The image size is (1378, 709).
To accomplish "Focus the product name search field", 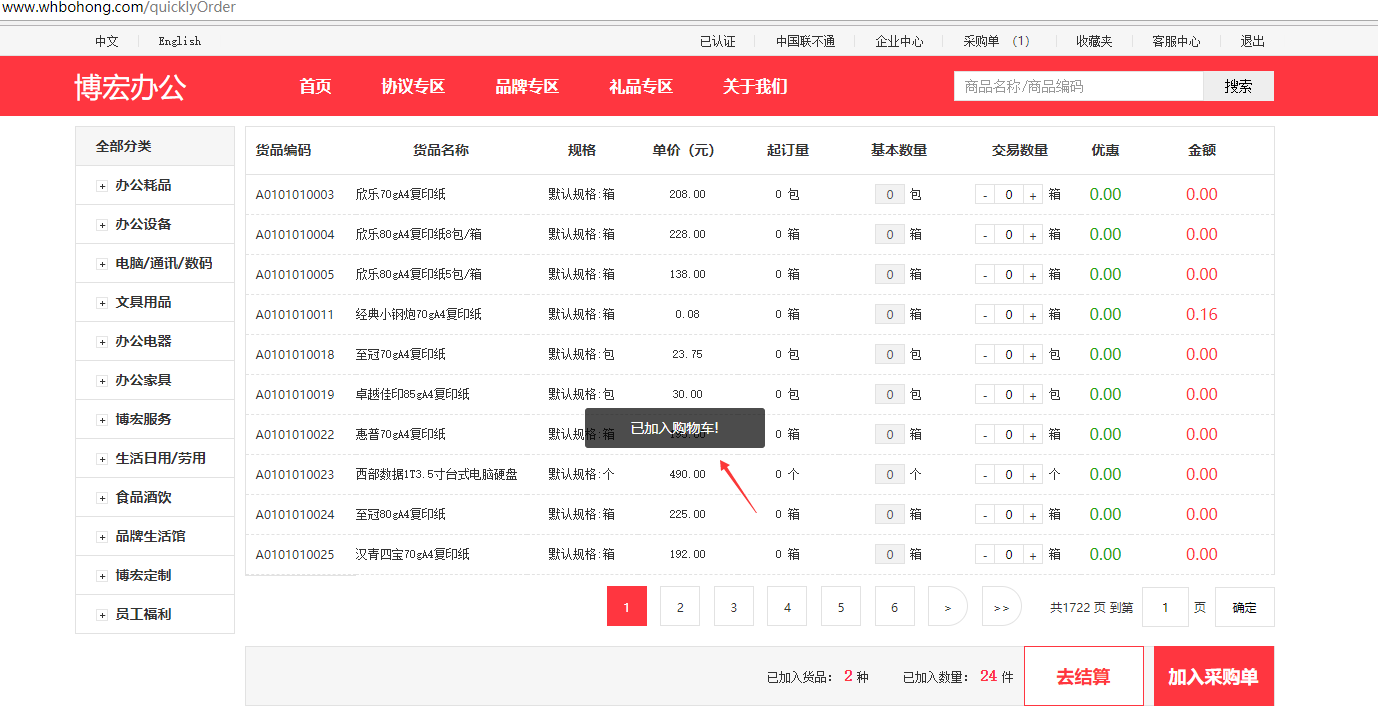I will [1077, 87].
